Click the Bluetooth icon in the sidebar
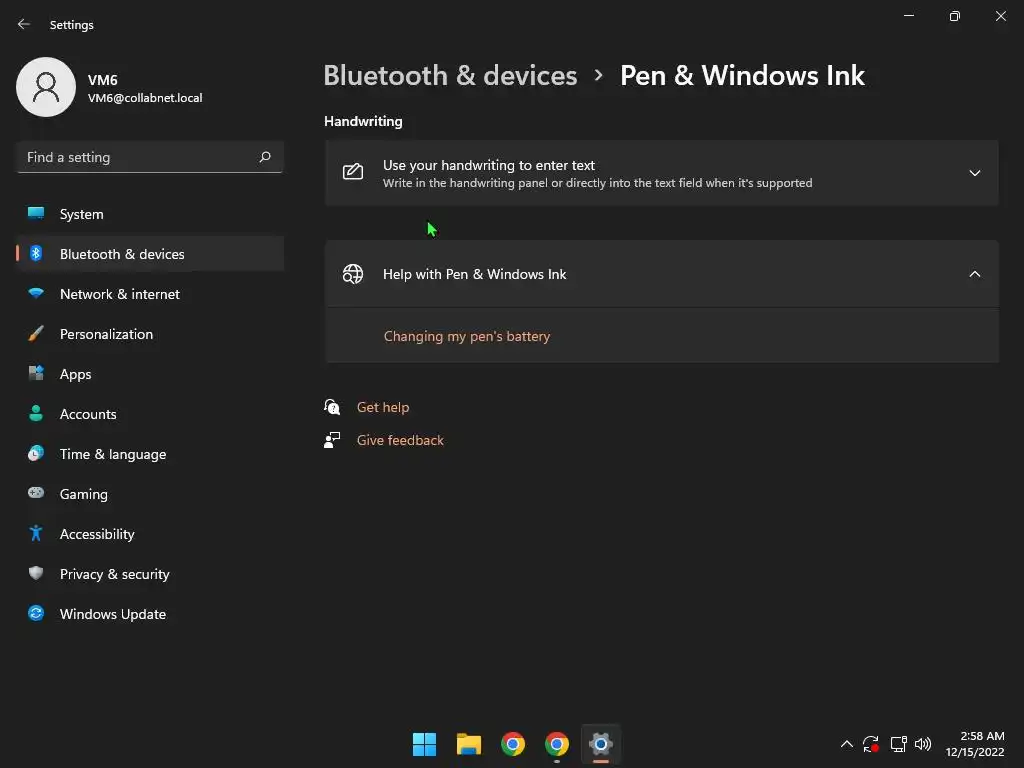Image resolution: width=1024 pixels, height=768 pixels. (x=36, y=253)
